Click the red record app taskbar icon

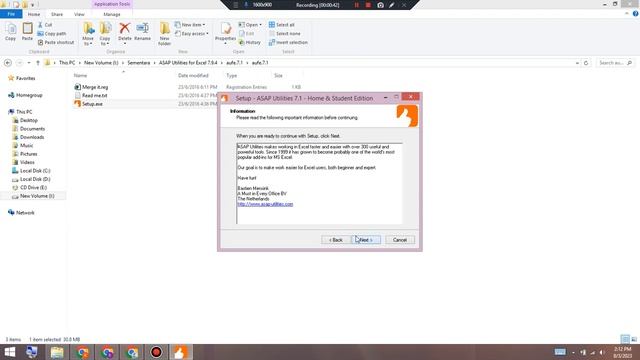pyautogui.click(x=156, y=352)
